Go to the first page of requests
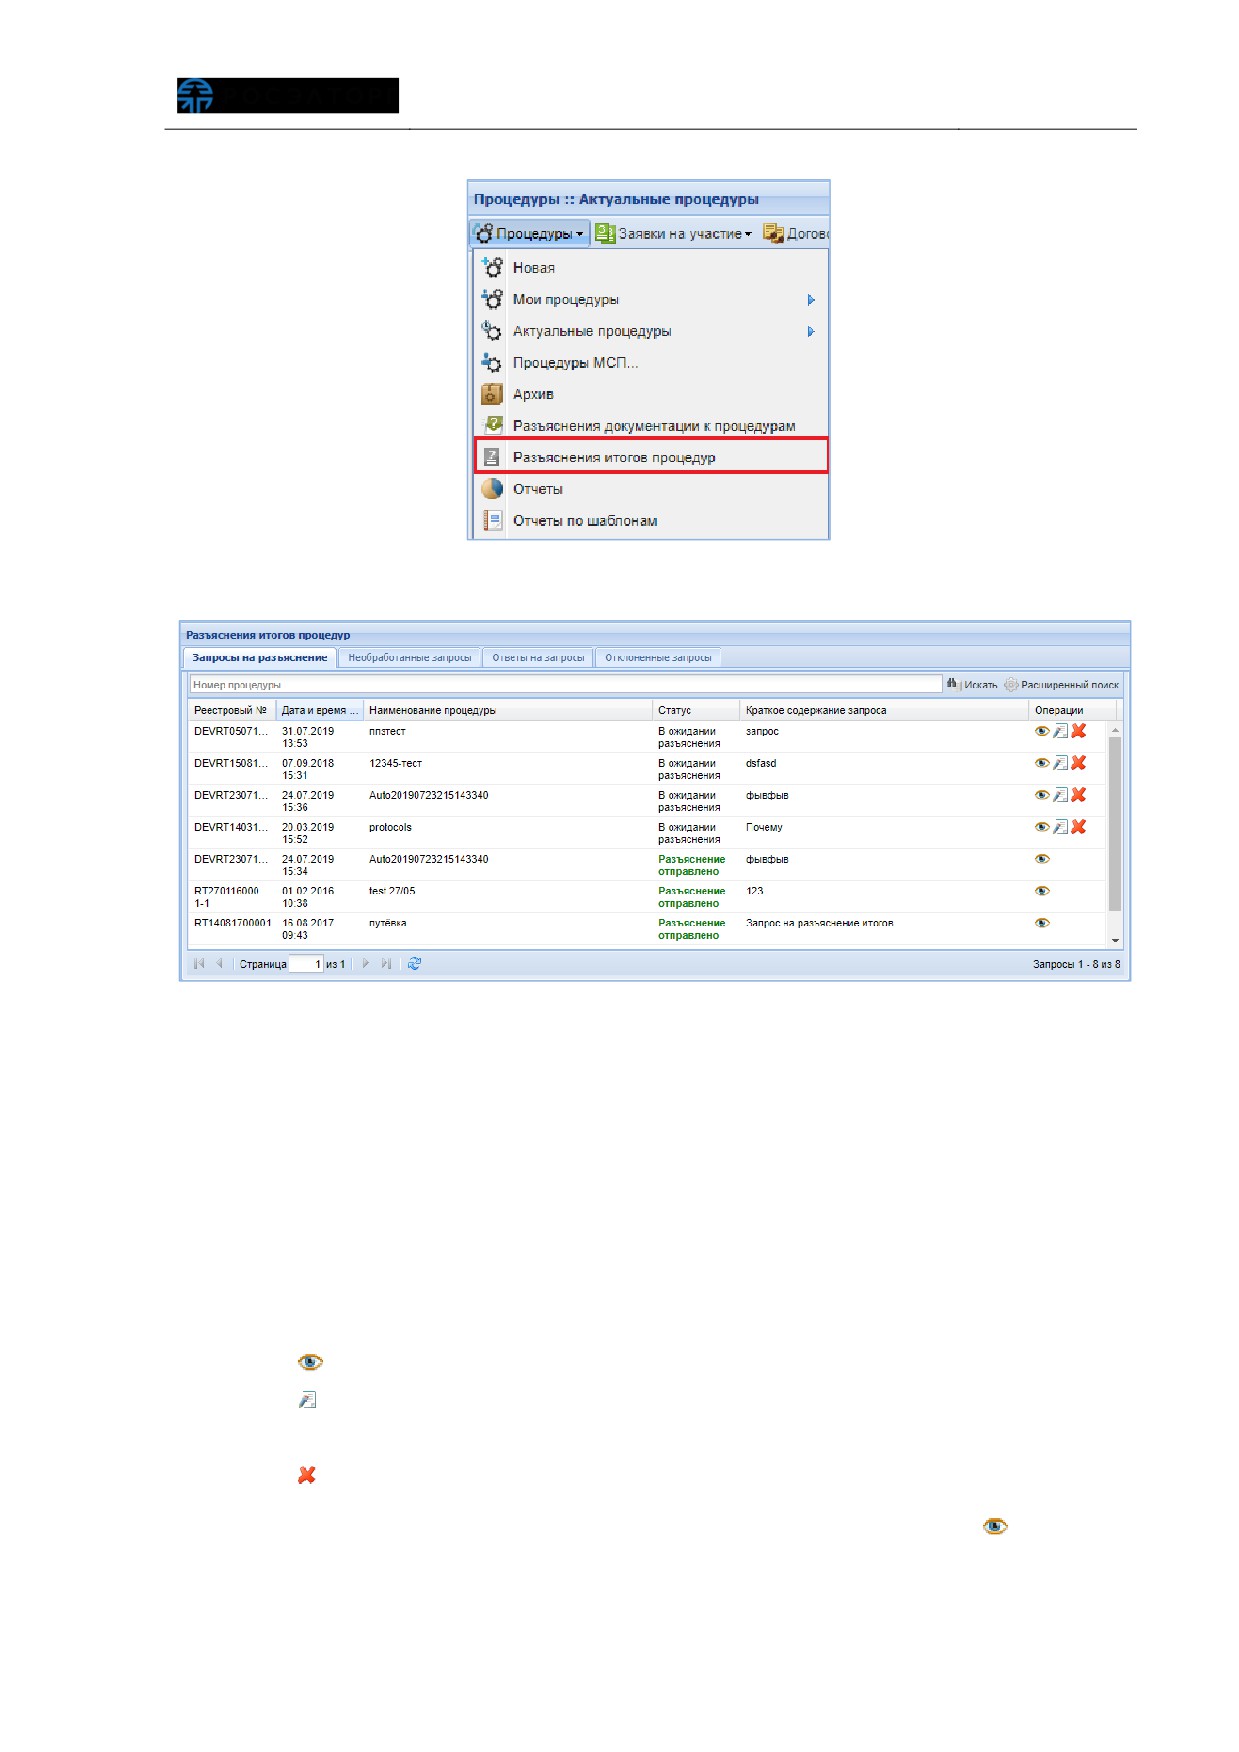This screenshot has height=1752, width=1239. [x=199, y=964]
